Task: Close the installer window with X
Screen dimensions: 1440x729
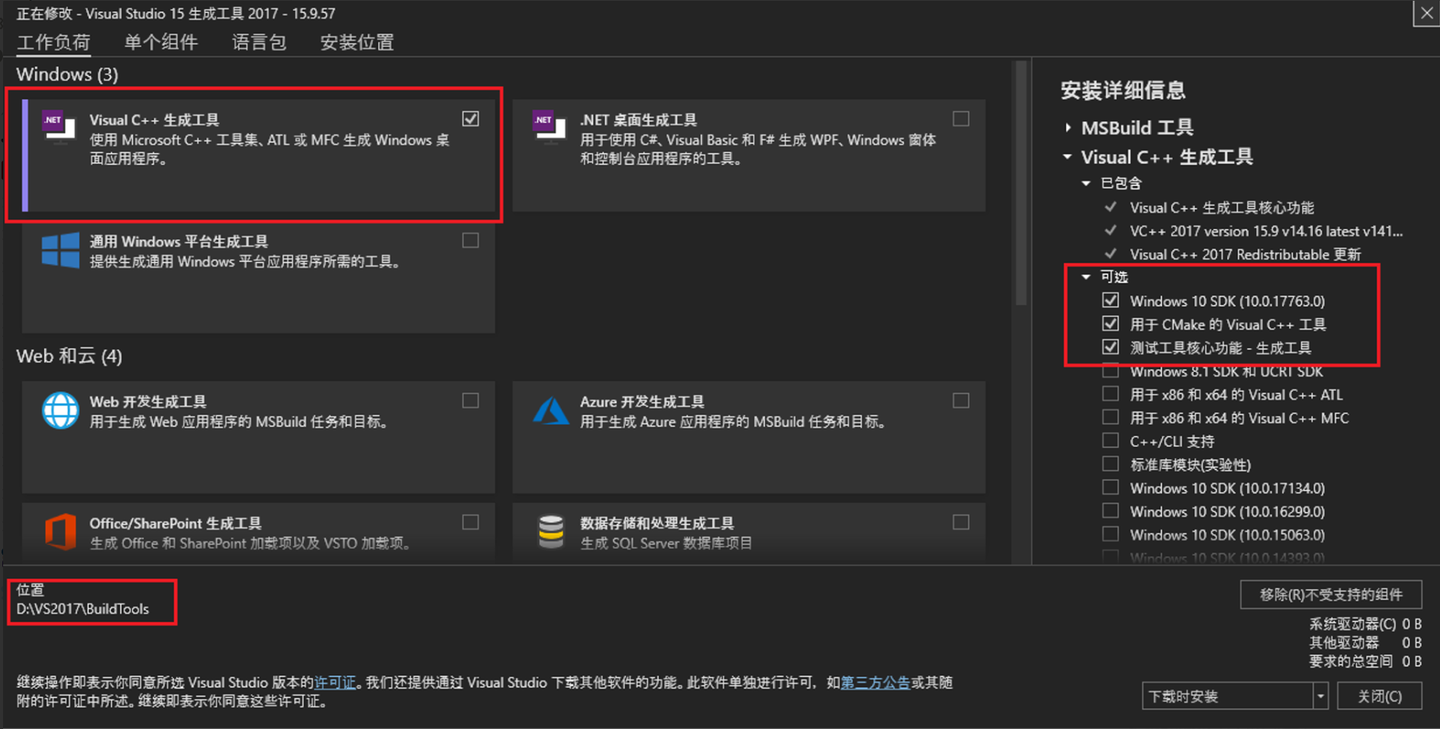Action: [1426, 13]
